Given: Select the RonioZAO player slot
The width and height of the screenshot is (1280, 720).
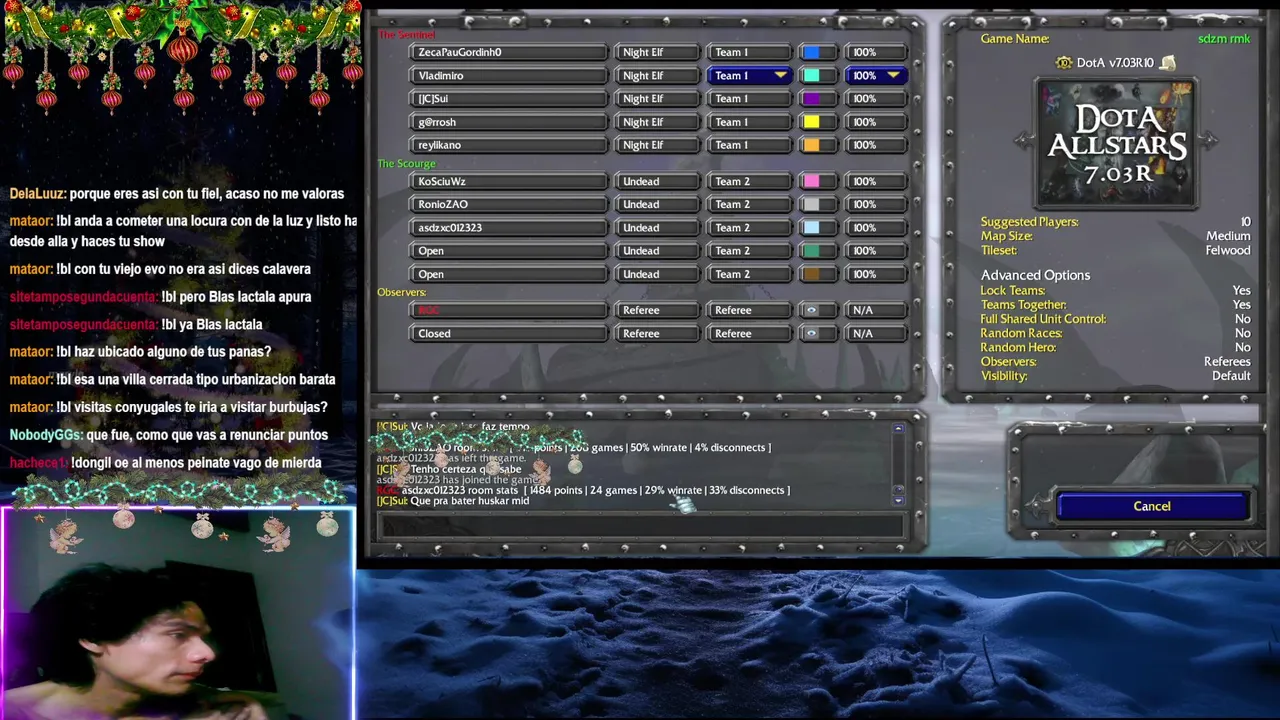Looking at the screenshot, I should [509, 204].
